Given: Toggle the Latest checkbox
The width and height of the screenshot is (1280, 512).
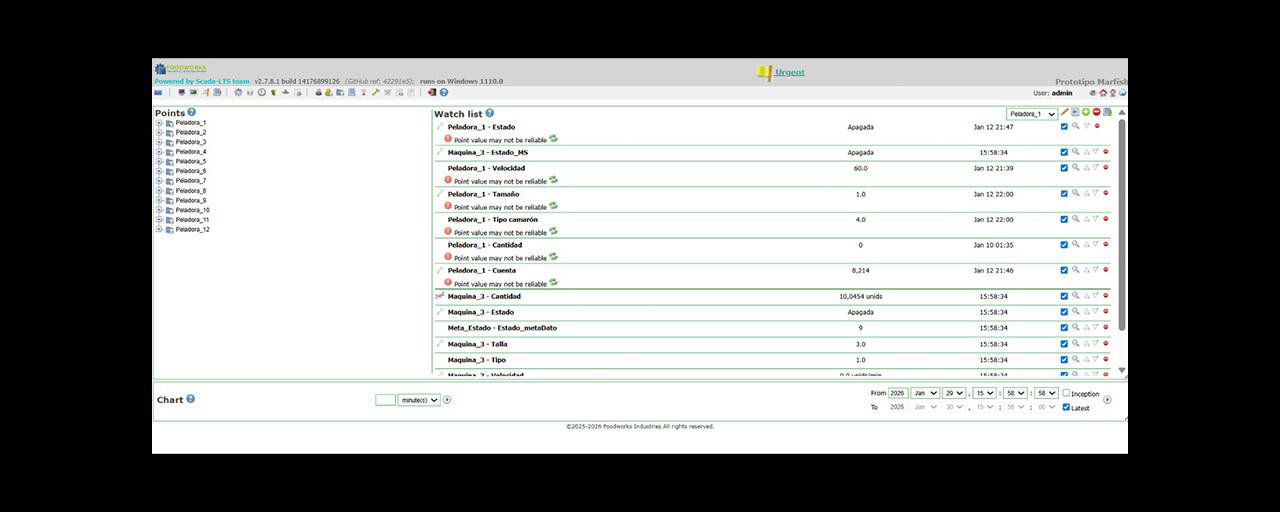Looking at the screenshot, I should click(x=1067, y=407).
